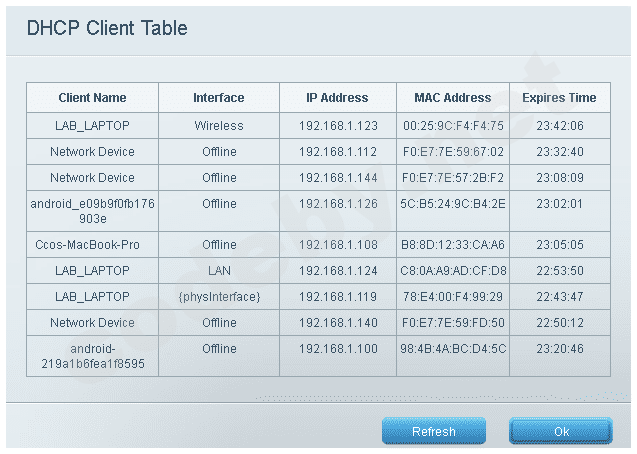The width and height of the screenshot is (637, 454).
Task: Select the IP Address column header
Action: point(337,98)
